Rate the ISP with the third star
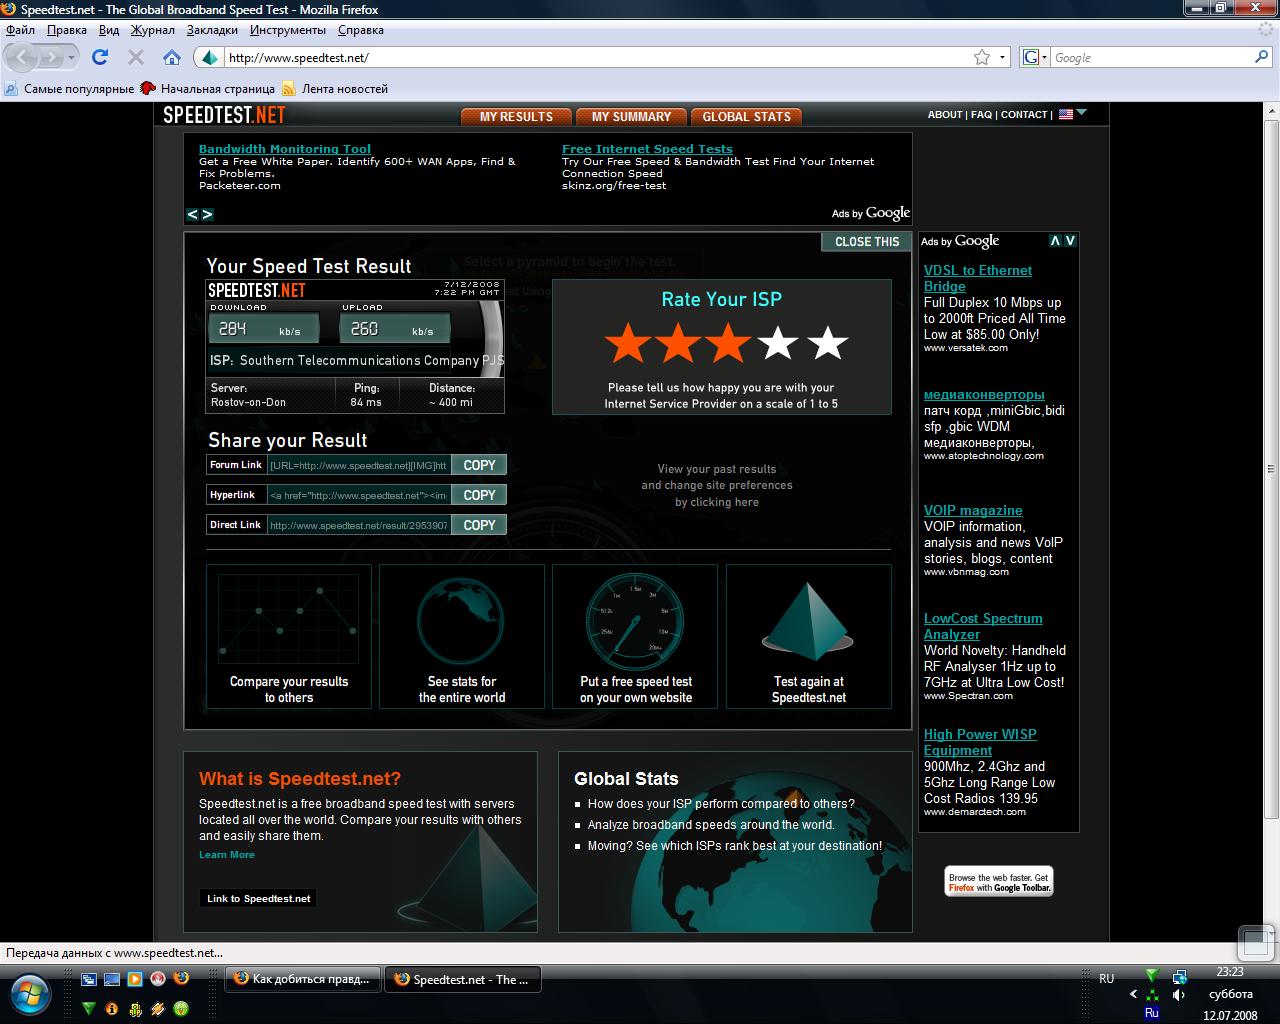This screenshot has width=1280, height=1024. (x=728, y=343)
